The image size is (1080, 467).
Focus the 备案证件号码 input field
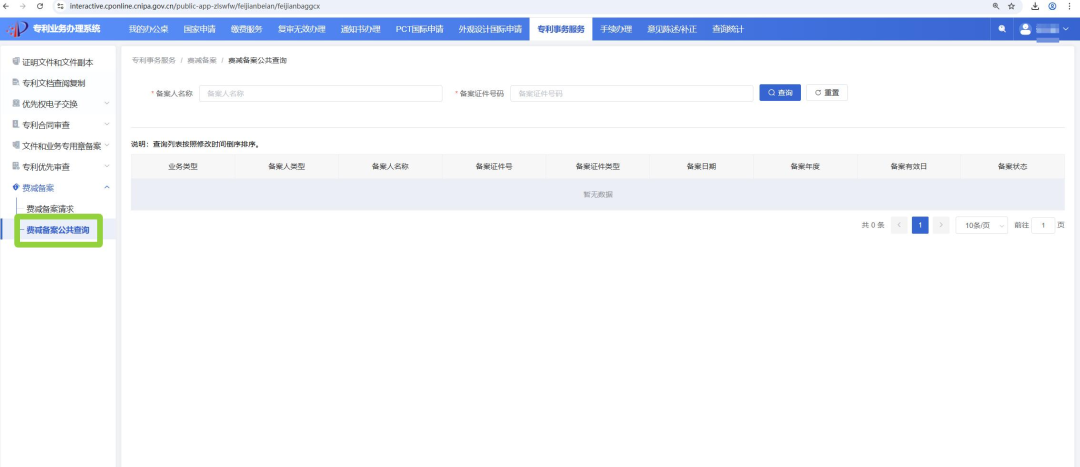click(x=632, y=93)
